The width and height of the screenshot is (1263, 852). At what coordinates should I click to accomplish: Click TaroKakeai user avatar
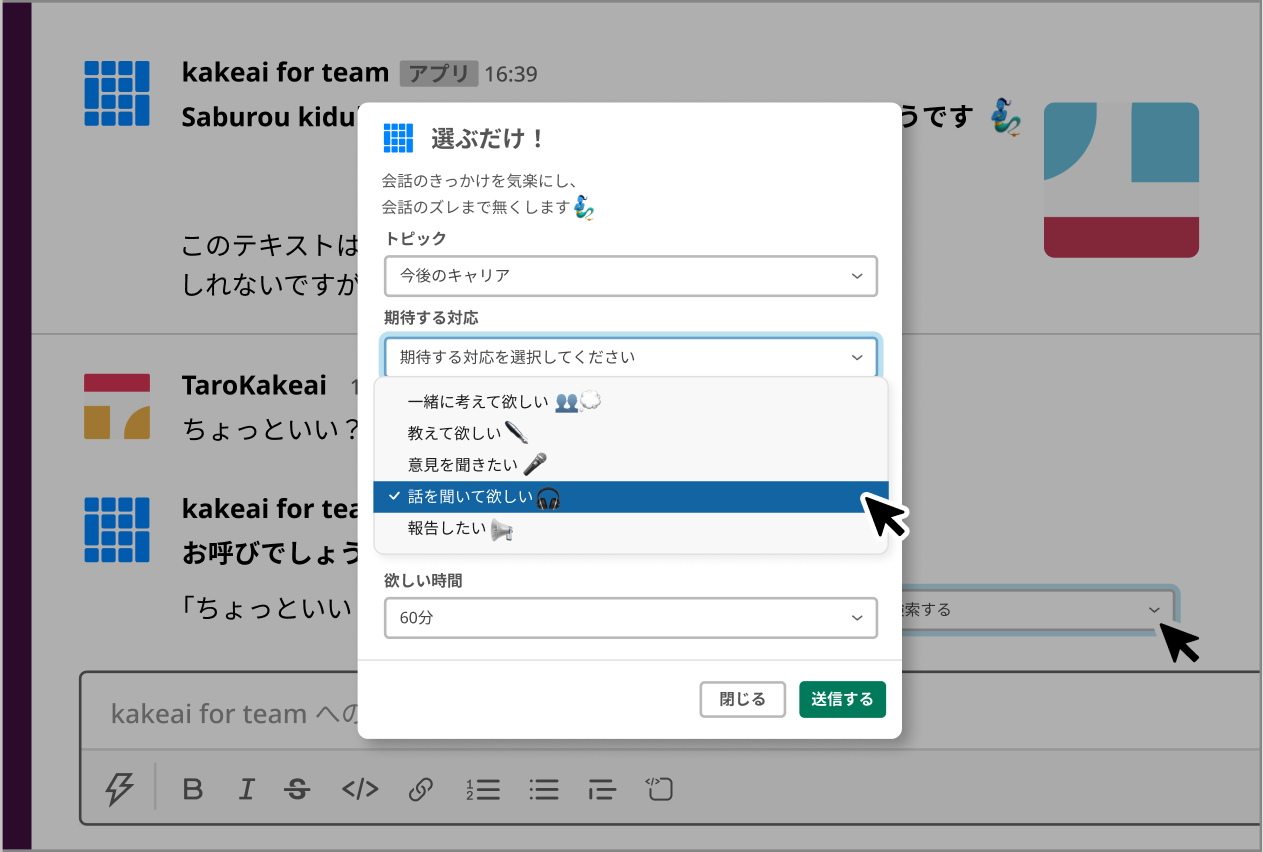117,406
